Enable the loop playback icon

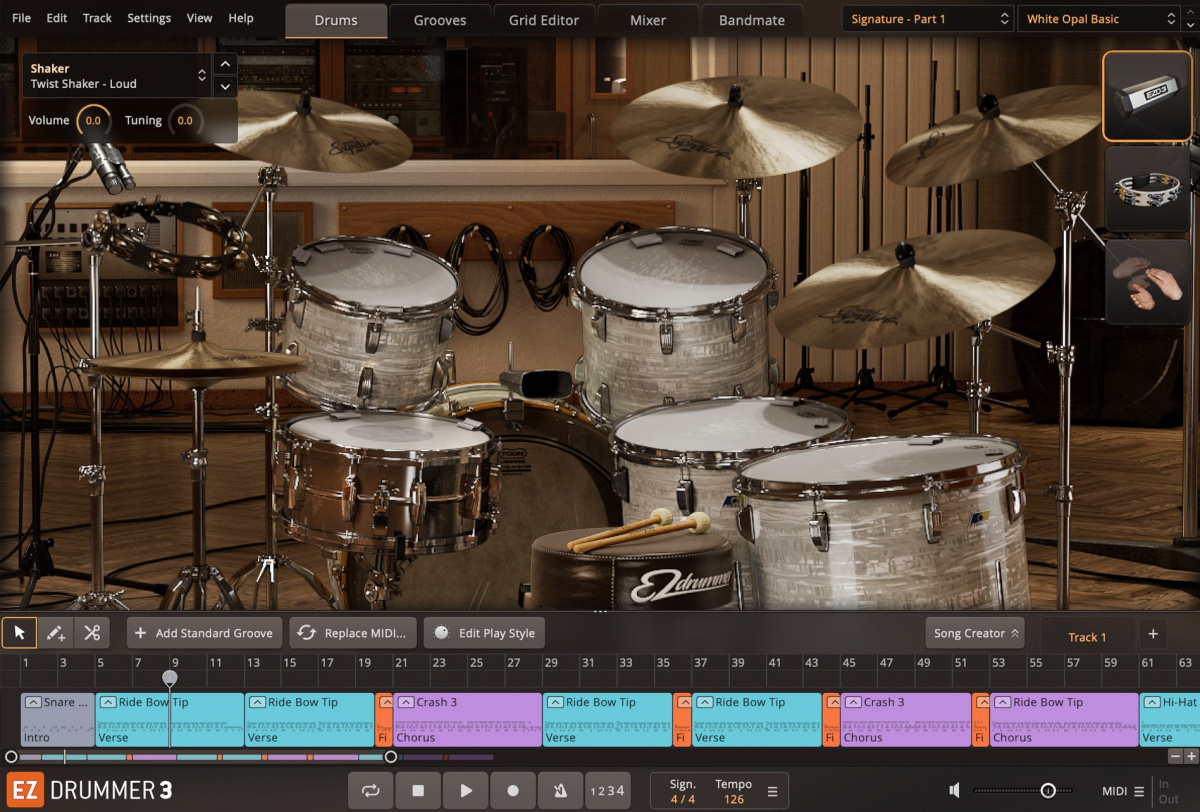pos(370,790)
